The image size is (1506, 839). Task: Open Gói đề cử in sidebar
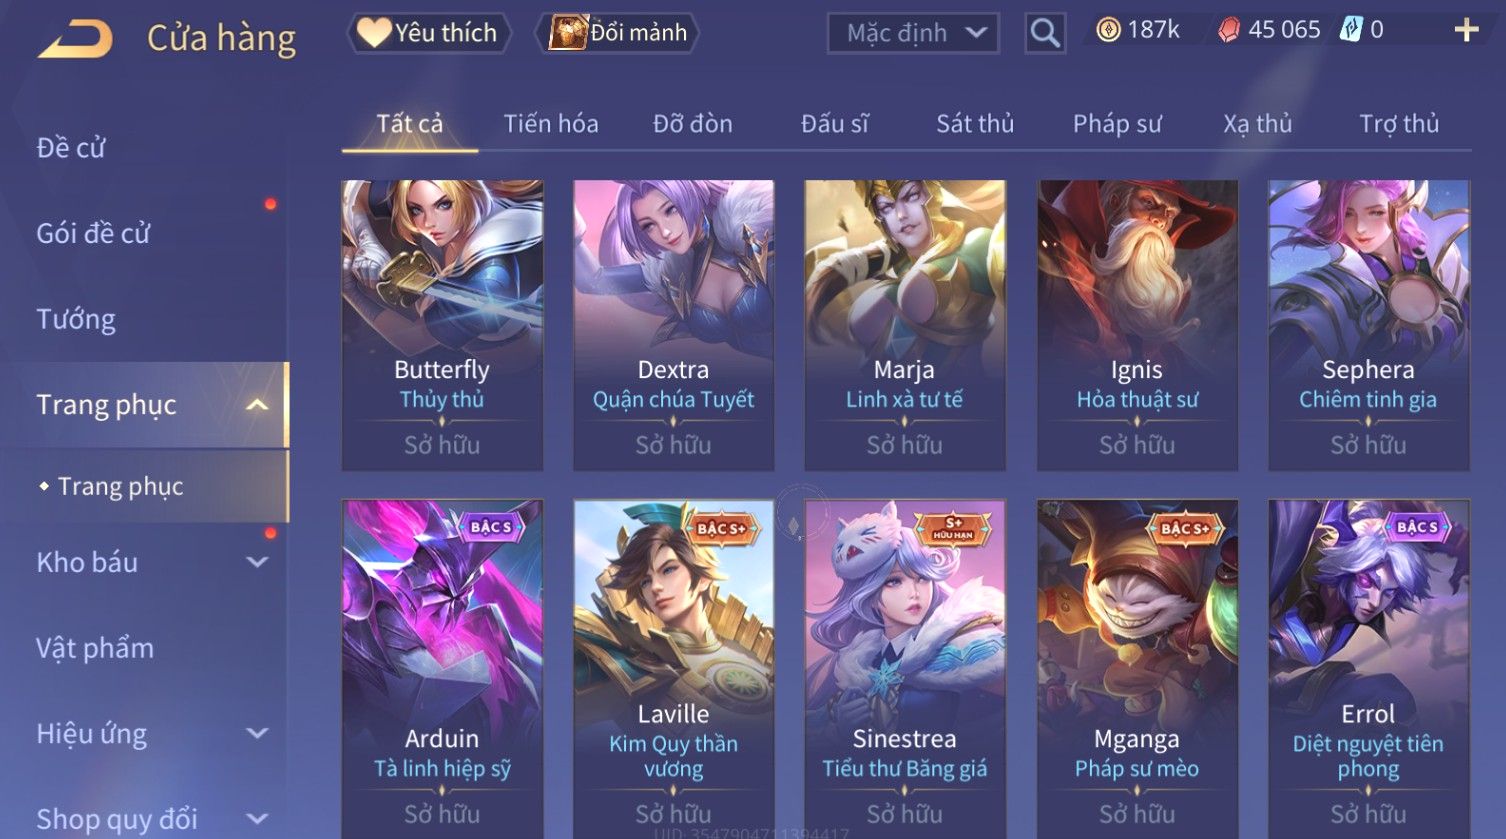(x=93, y=234)
